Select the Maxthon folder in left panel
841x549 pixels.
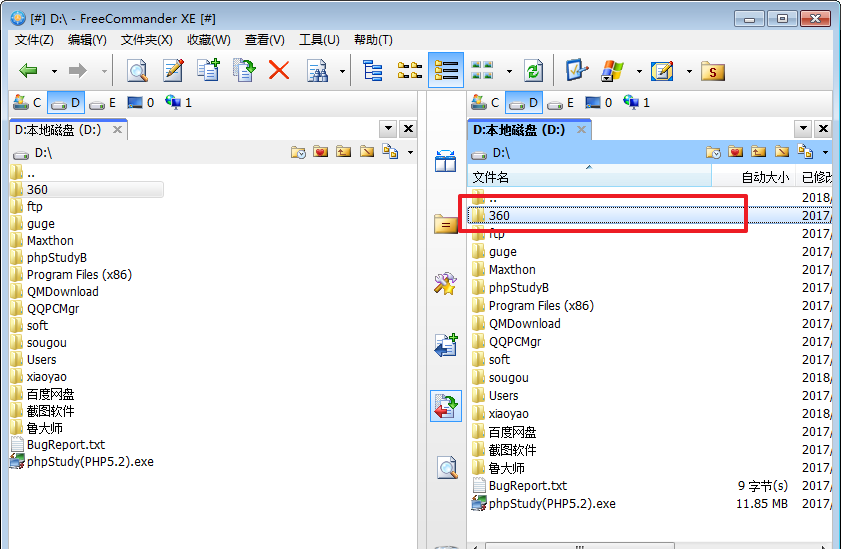point(50,241)
